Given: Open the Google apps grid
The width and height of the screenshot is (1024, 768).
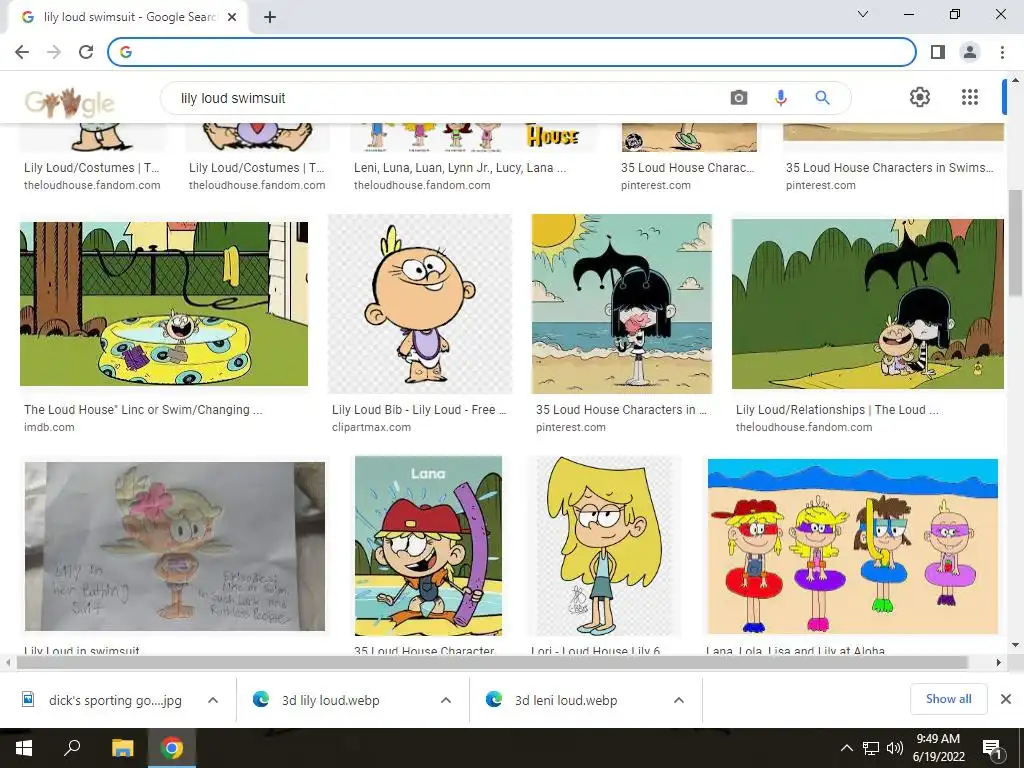Looking at the screenshot, I should pyautogui.click(x=970, y=97).
